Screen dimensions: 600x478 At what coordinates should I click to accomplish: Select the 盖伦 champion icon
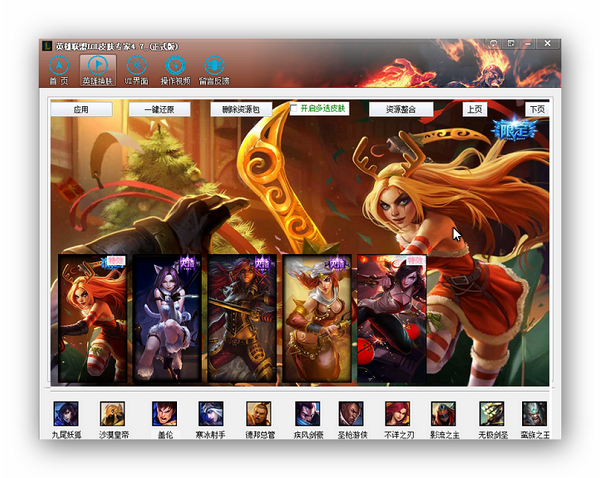[x=165, y=414]
